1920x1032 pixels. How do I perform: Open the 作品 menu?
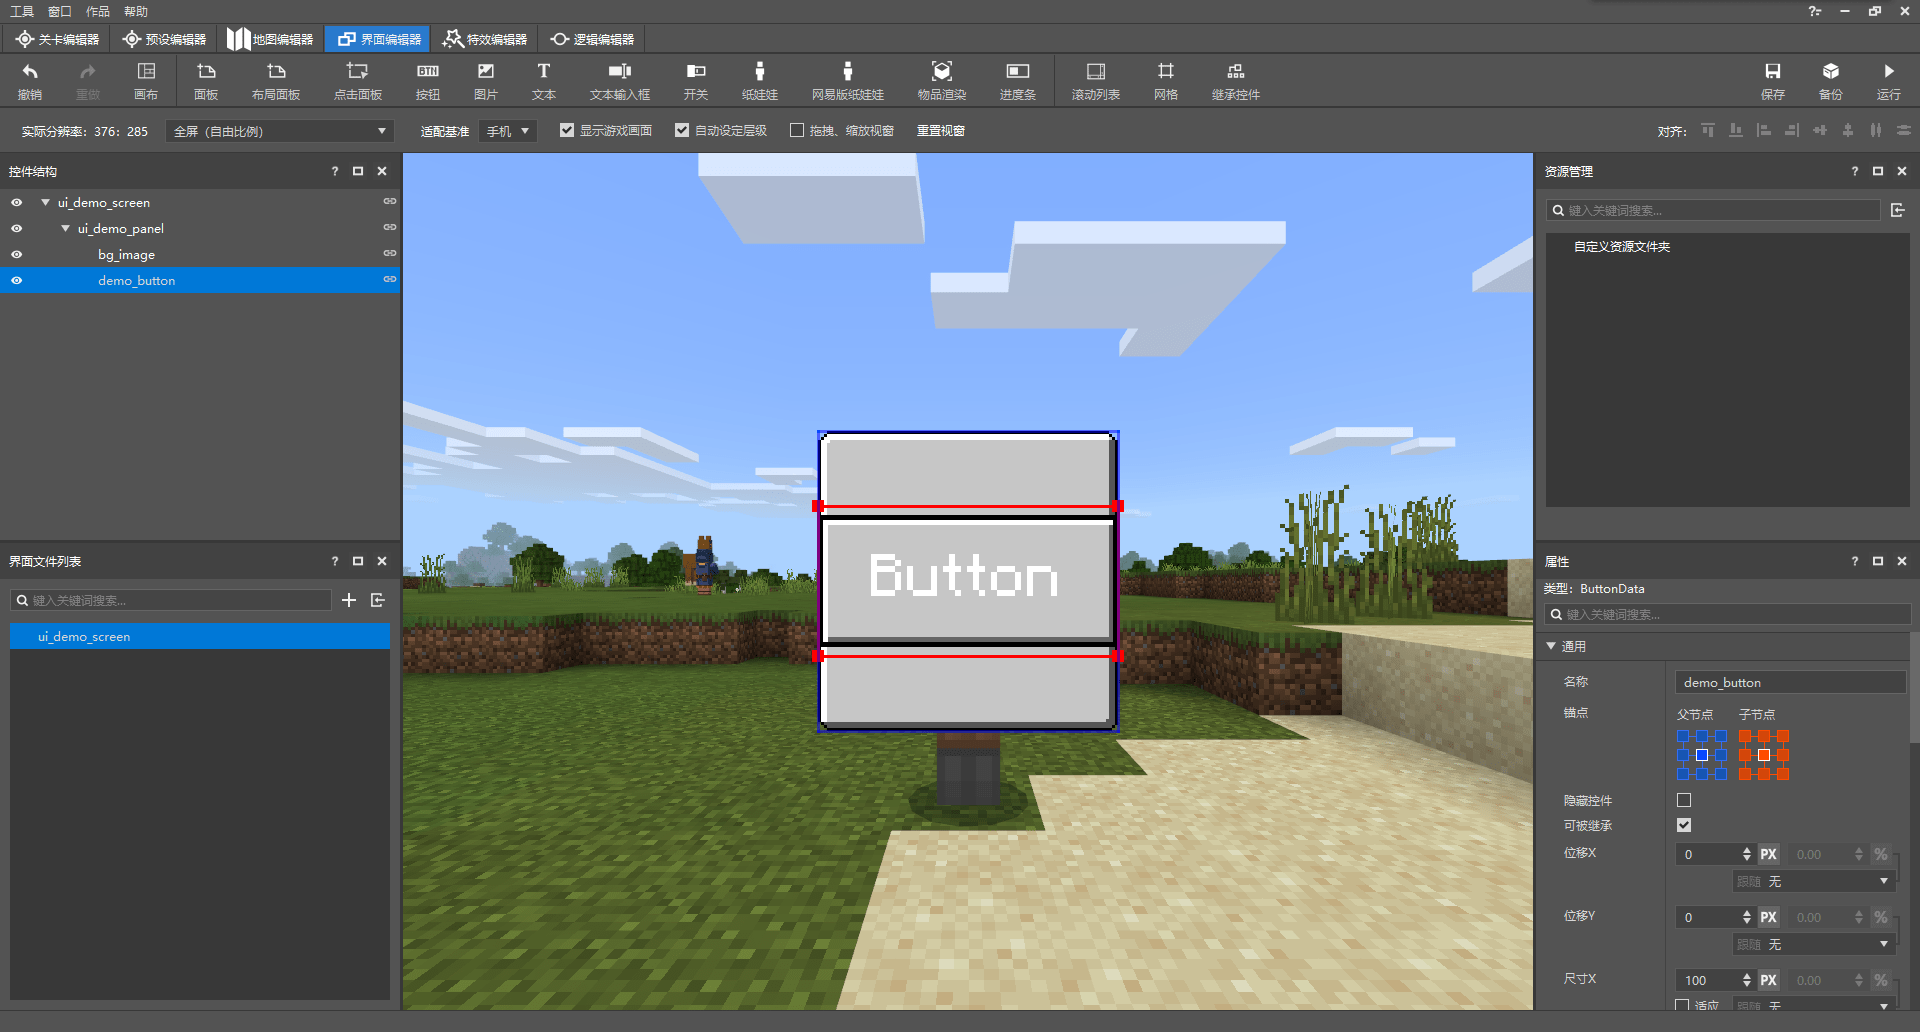pos(98,11)
